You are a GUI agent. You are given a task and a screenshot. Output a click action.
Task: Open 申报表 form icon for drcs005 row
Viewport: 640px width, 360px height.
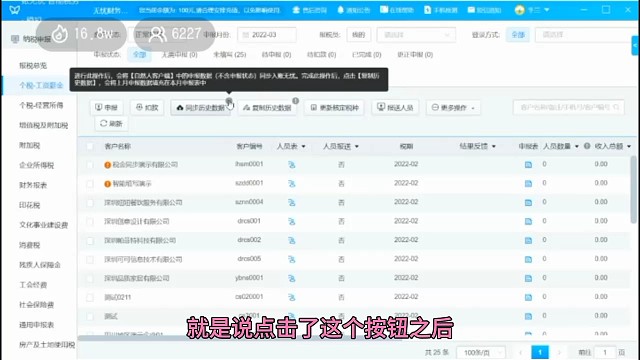(x=528, y=259)
